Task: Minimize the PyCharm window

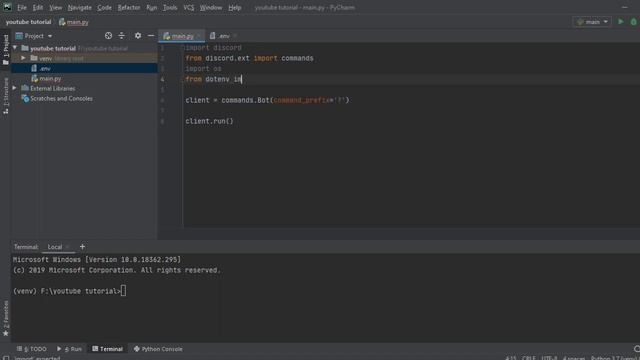Action: point(624,7)
